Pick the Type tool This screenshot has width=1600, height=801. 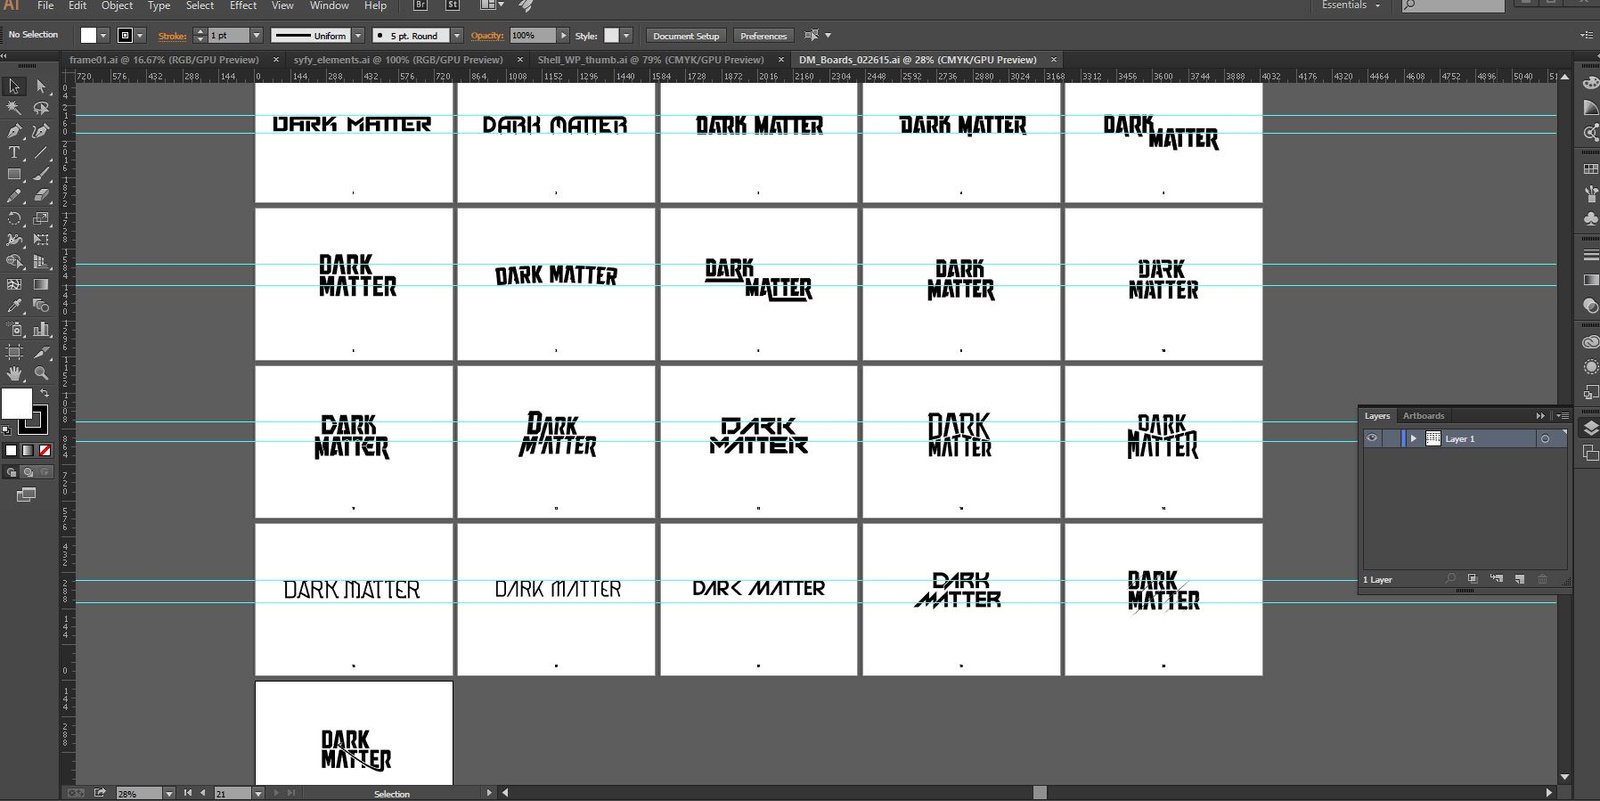click(x=14, y=153)
